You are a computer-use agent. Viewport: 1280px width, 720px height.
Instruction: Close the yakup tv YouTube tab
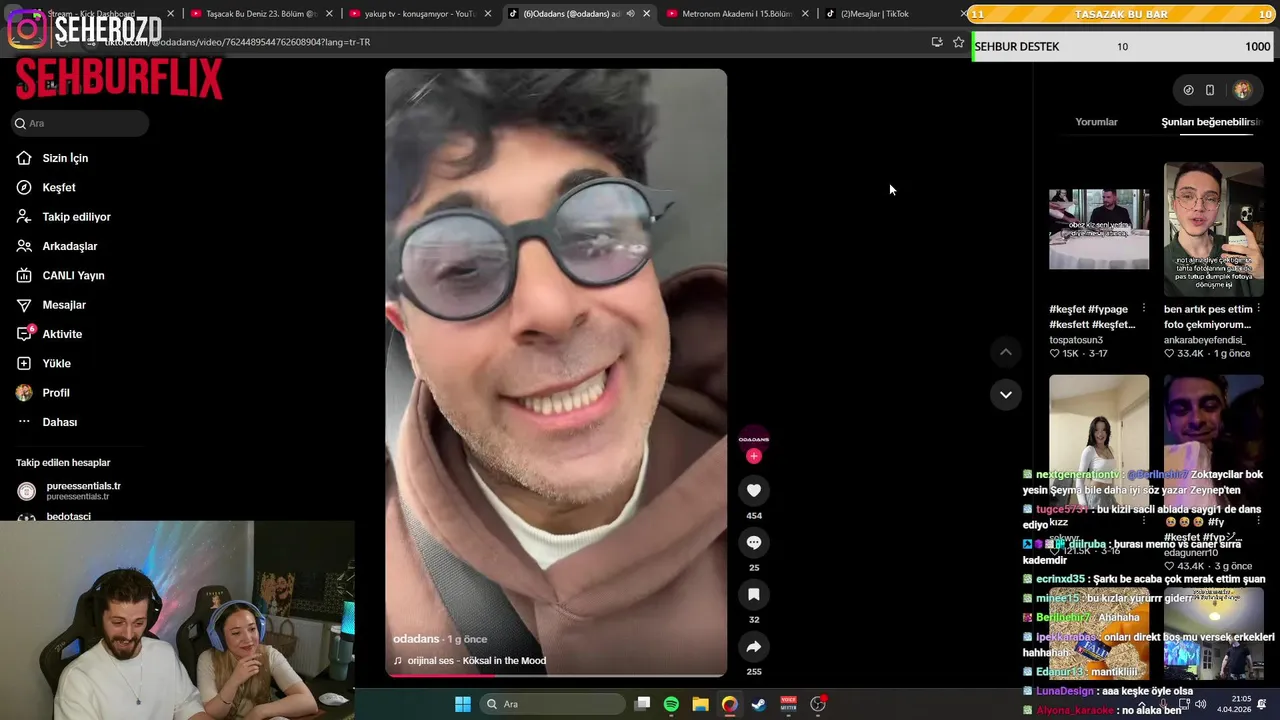[488, 14]
